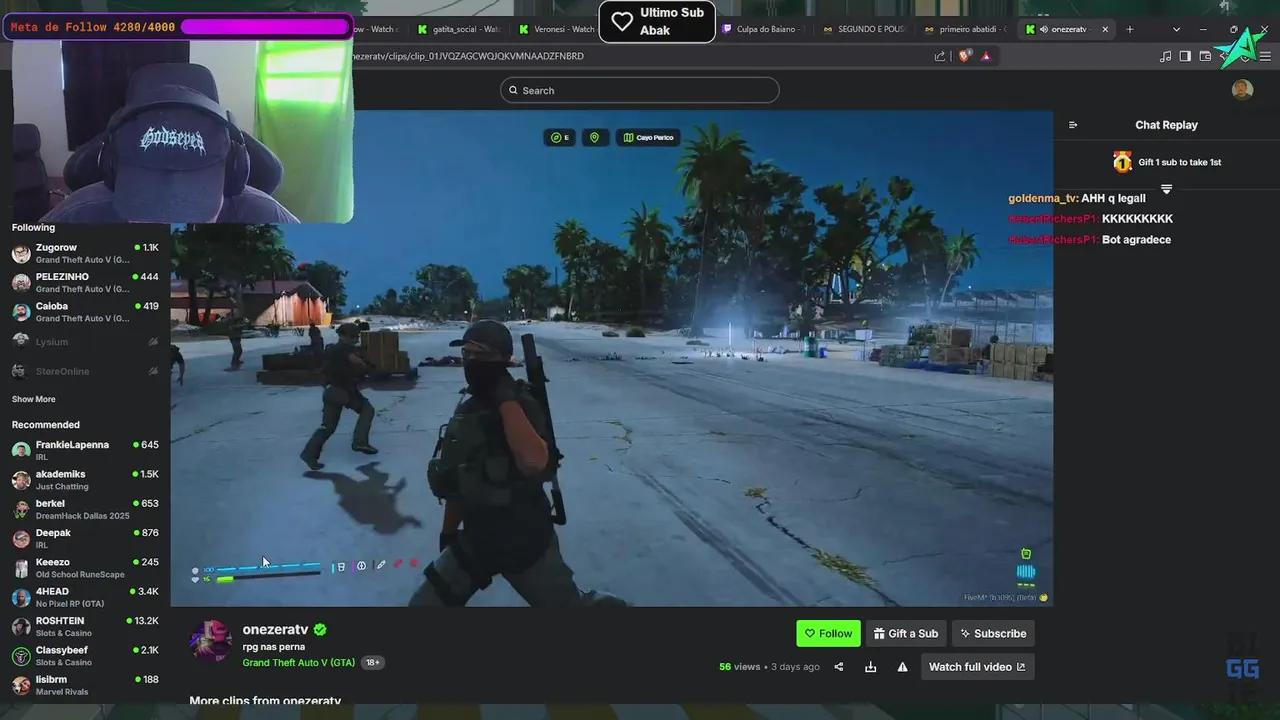This screenshot has width=1280, height=720.
Task: Click Watch full video button
Action: (x=977, y=667)
